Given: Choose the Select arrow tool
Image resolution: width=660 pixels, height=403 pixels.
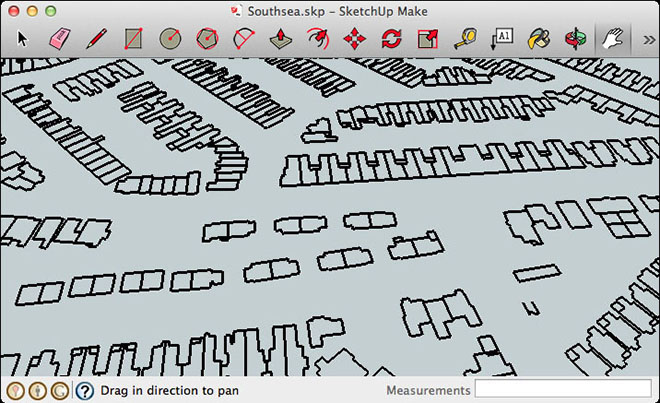Looking at the screenshot, I should (x=22, y=39).
